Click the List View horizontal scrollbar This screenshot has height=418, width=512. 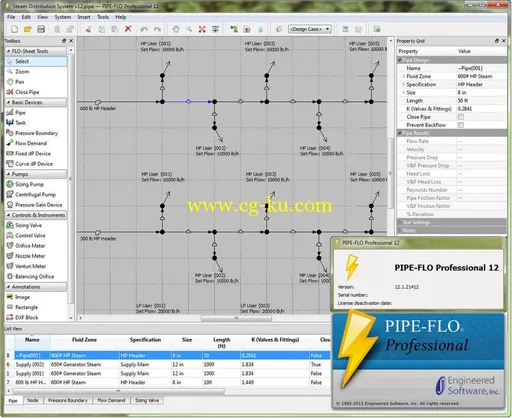coord(118,391)
